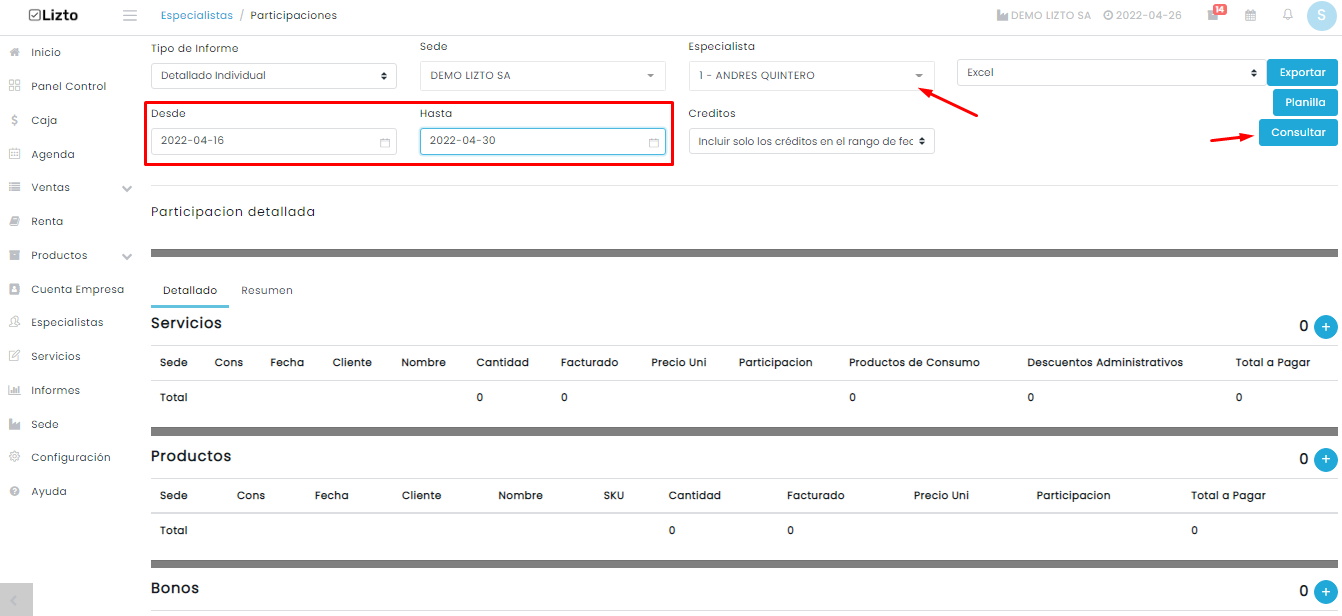Viewport: 1342px width, 616px height.
Task: Open the Excel export format dropdown
Action: coord(1111,73)
